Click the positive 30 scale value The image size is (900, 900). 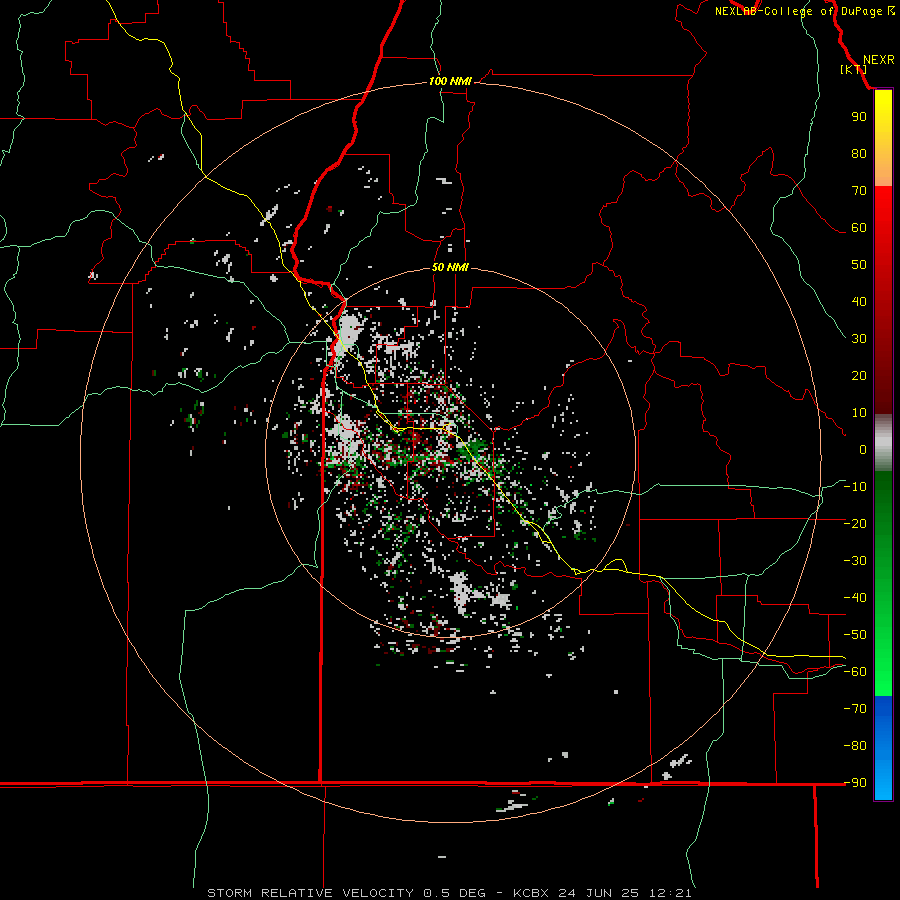pyautogui.click(x=859, y=339)
